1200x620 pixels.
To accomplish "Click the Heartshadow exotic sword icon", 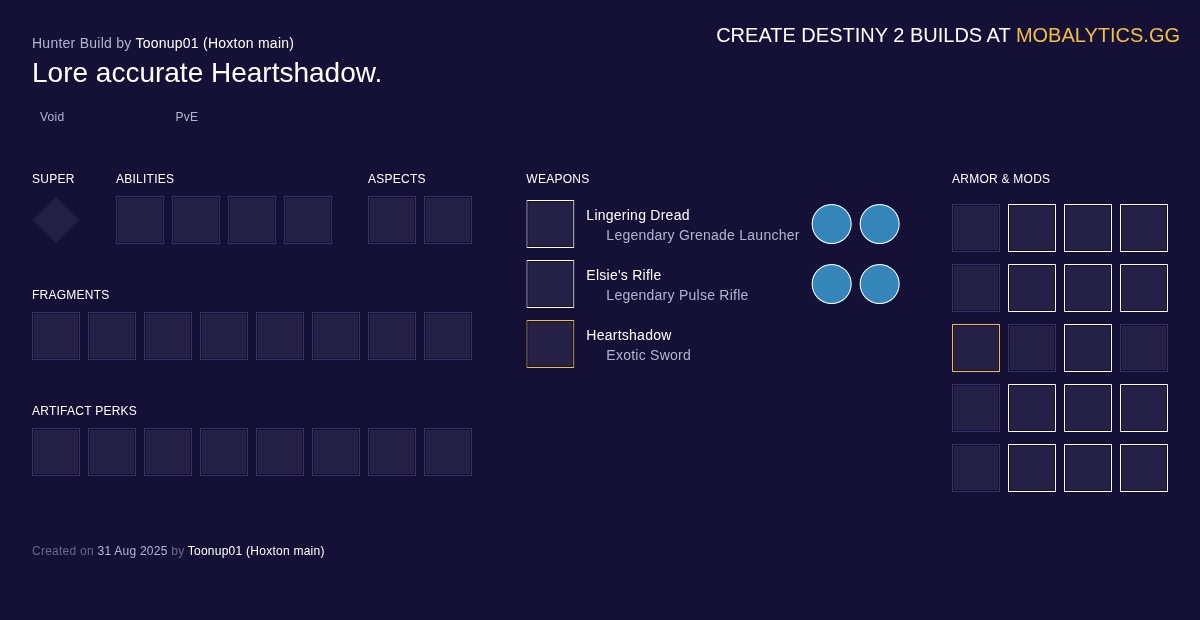I will 550,344.
